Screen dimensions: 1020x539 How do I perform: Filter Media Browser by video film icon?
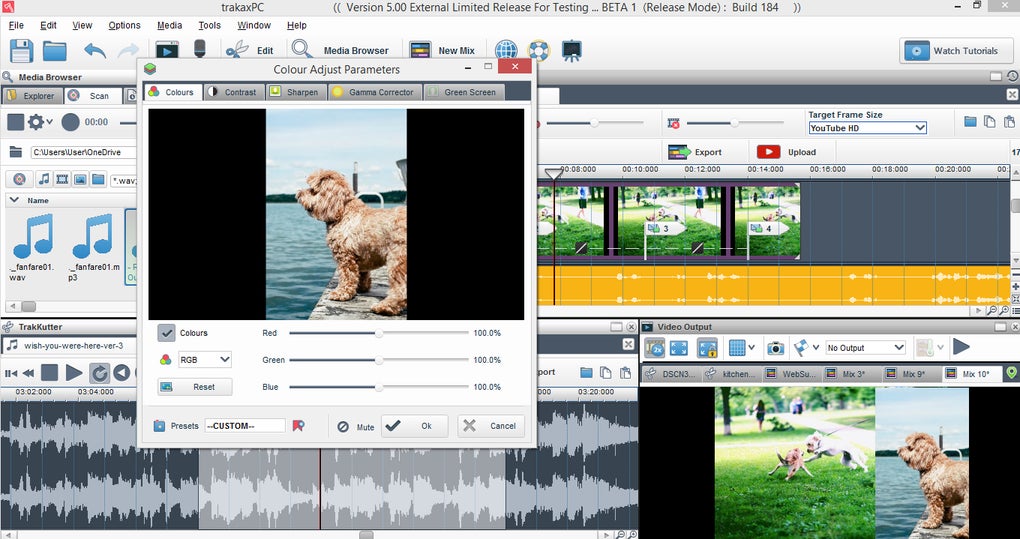pyautogui.click(x=62, y=179)
